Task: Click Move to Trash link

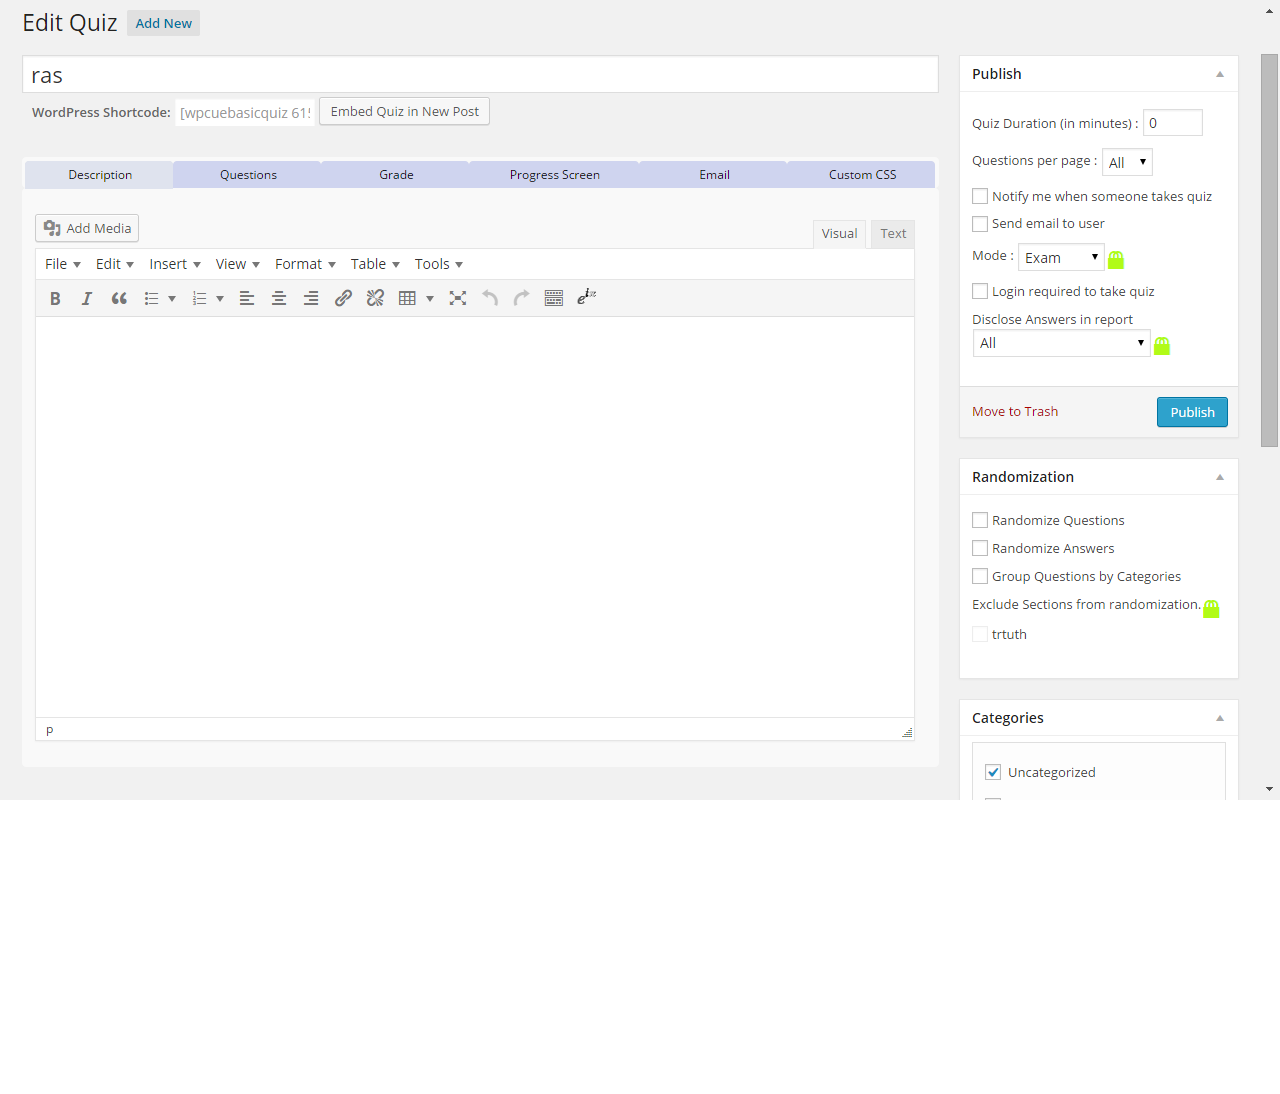Action: [1014, 412]
